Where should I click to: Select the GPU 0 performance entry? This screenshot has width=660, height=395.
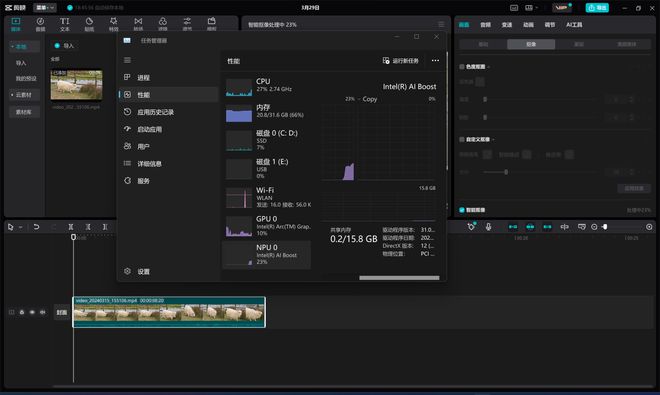(267, 225)
